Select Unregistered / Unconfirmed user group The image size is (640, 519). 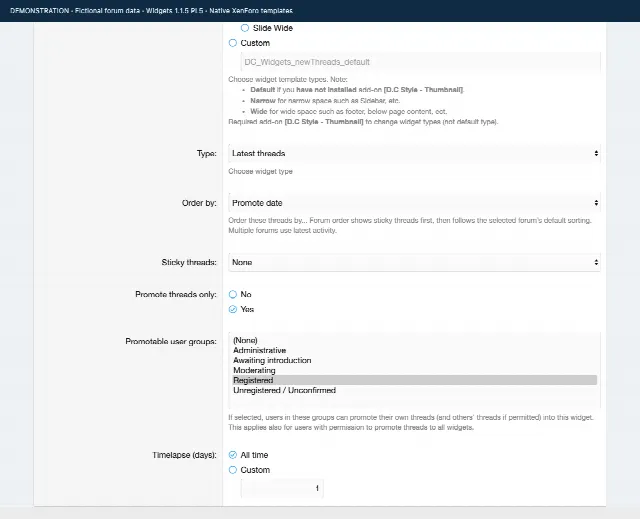point(415,390)
